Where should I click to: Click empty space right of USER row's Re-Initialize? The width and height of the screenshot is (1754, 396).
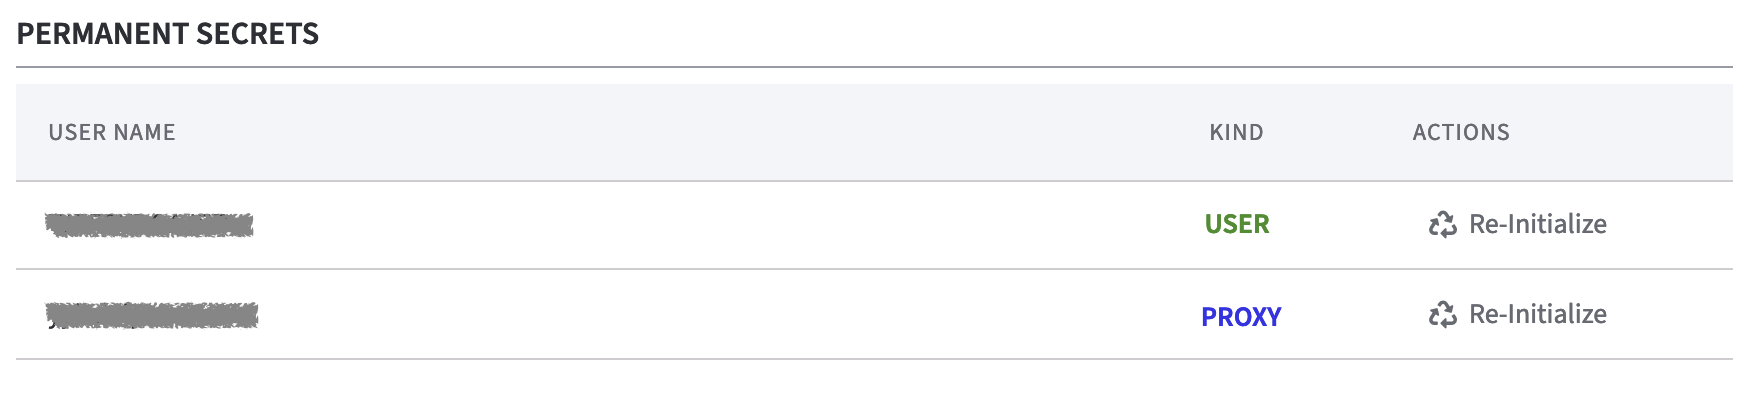pos(1670,225)
